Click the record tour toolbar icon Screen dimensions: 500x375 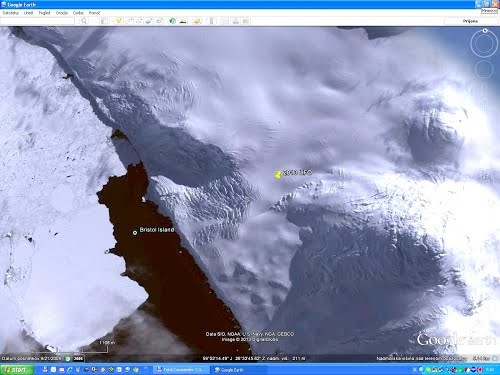click(159, 21)
